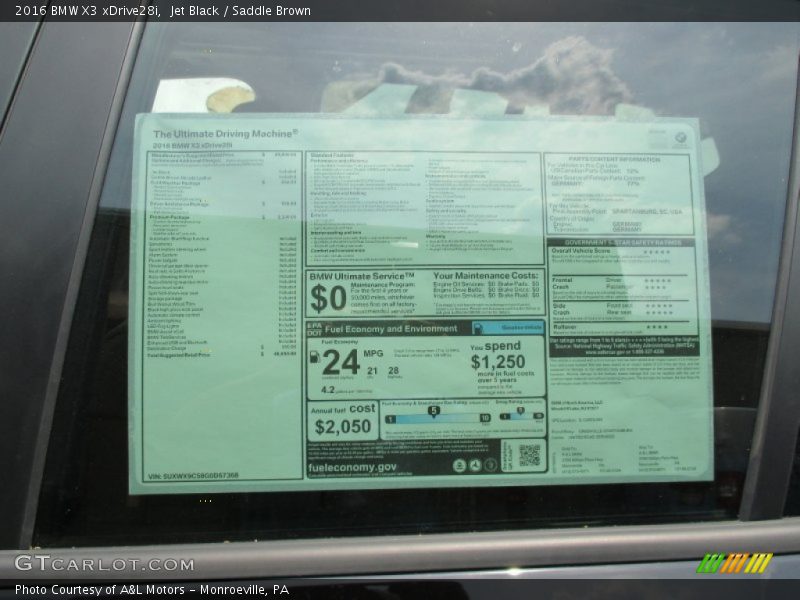Click 'GOVERNMENT 5-STAR SAFETY RATINGS' header
The width and height of the screenshot is (800, 600).
pos(622,243)
